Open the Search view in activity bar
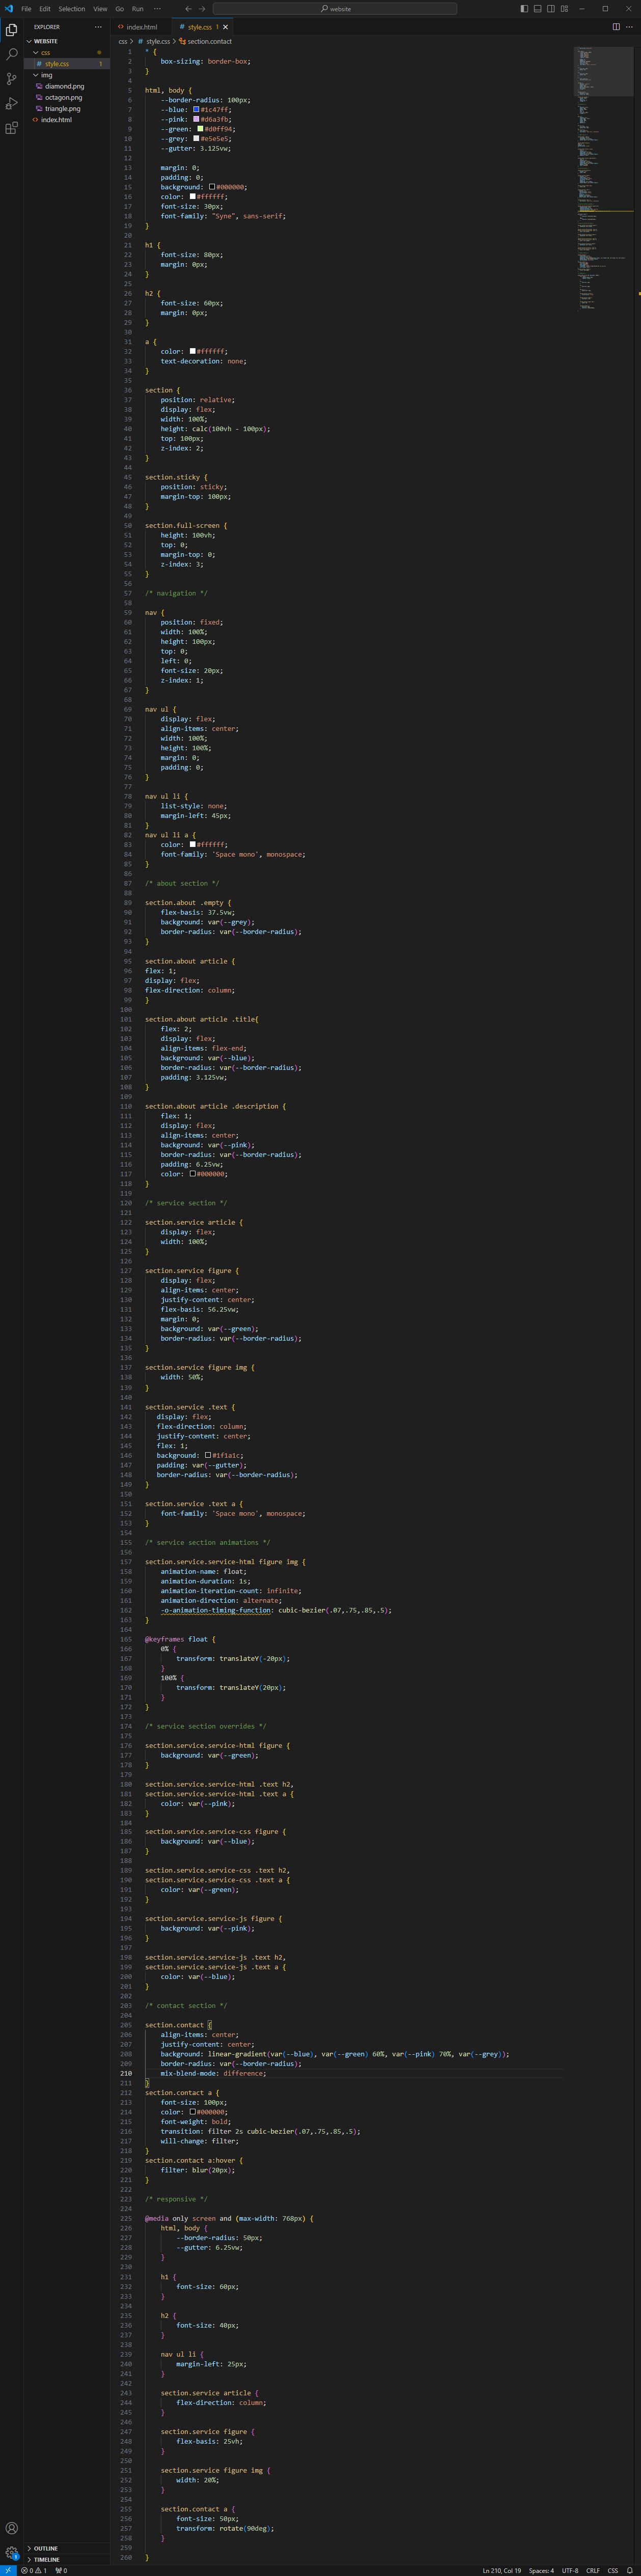Image resolution: width=641 pixels, height=2576 pixels. 12,54
